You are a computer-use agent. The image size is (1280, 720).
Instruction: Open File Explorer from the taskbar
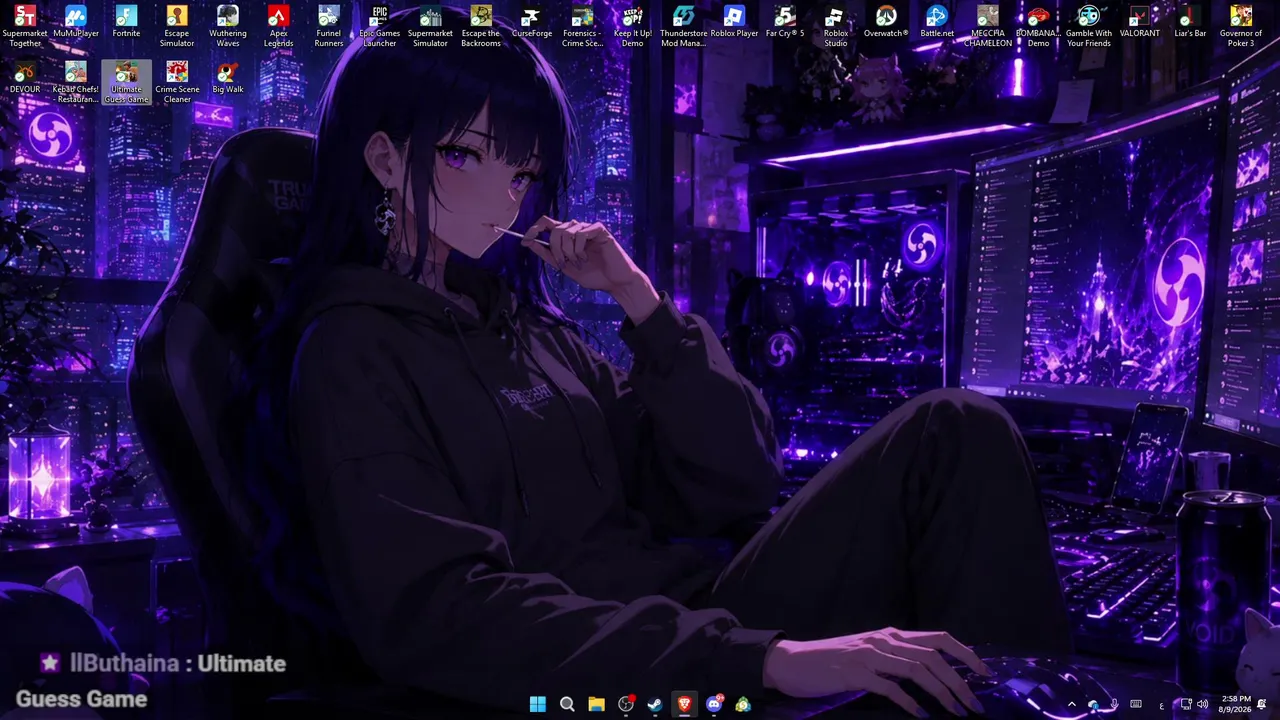pos(596,704)
